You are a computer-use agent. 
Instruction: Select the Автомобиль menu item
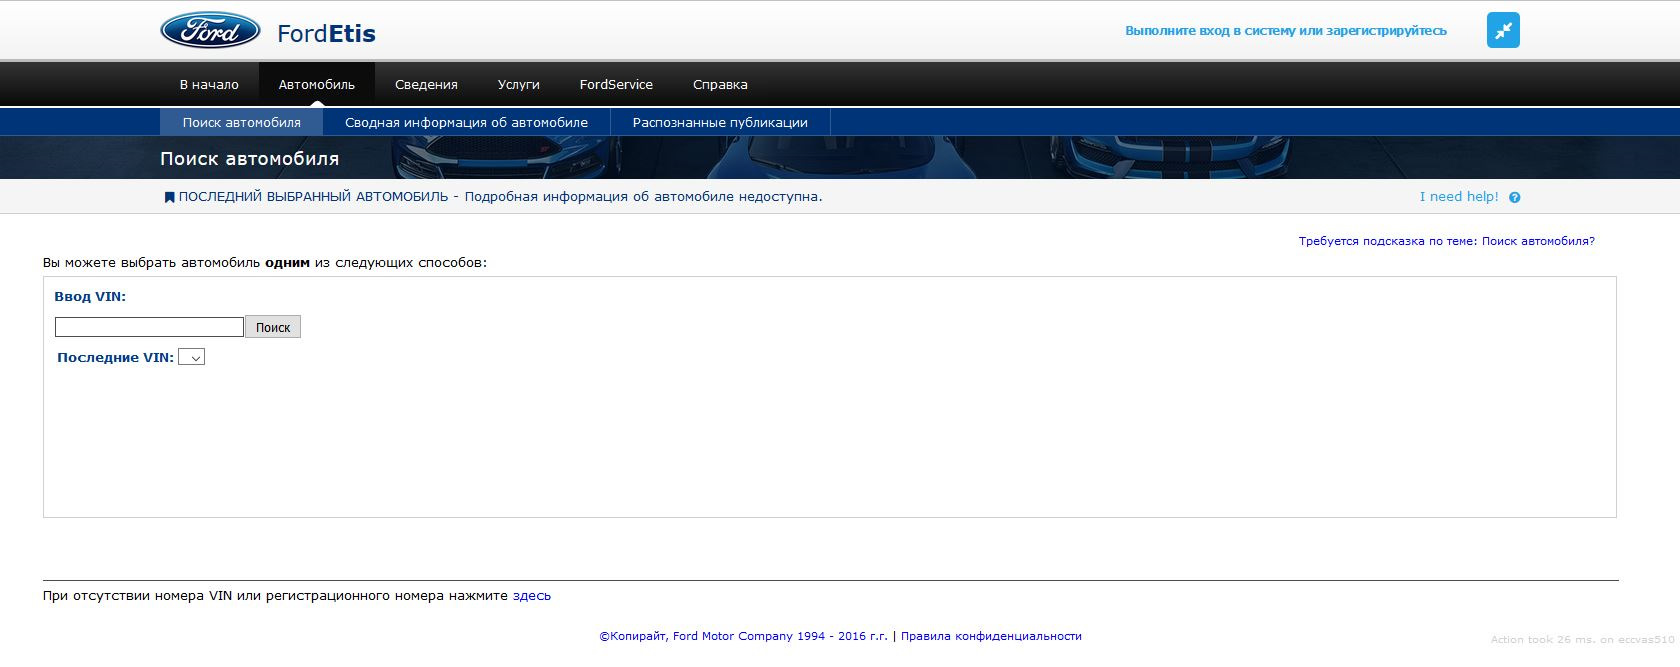pos(317,85)
